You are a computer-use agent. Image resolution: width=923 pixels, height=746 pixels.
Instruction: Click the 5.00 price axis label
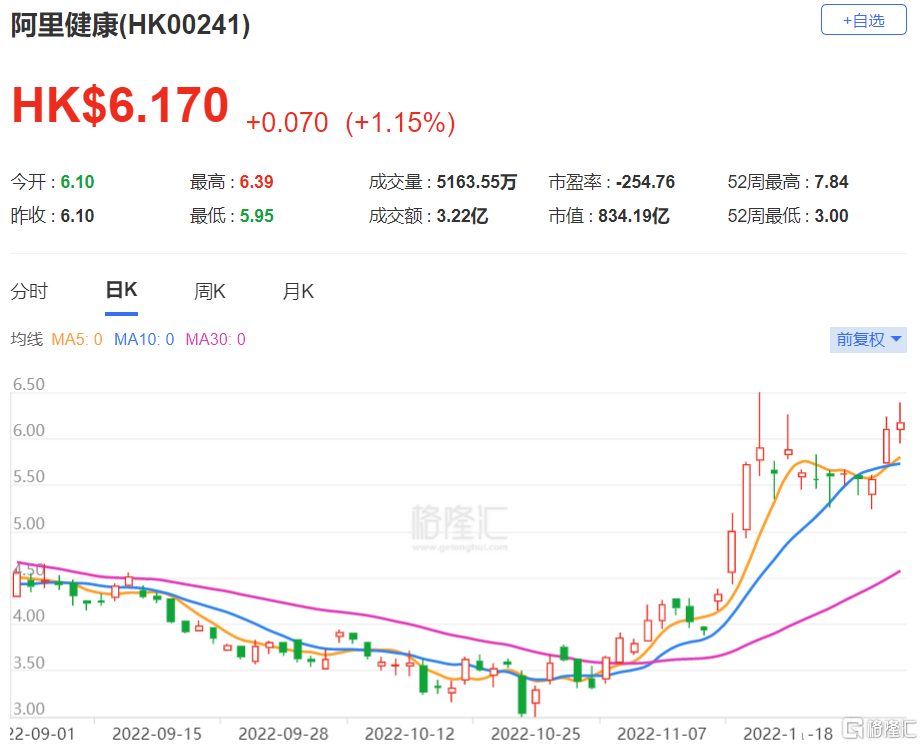pos(29,523)
